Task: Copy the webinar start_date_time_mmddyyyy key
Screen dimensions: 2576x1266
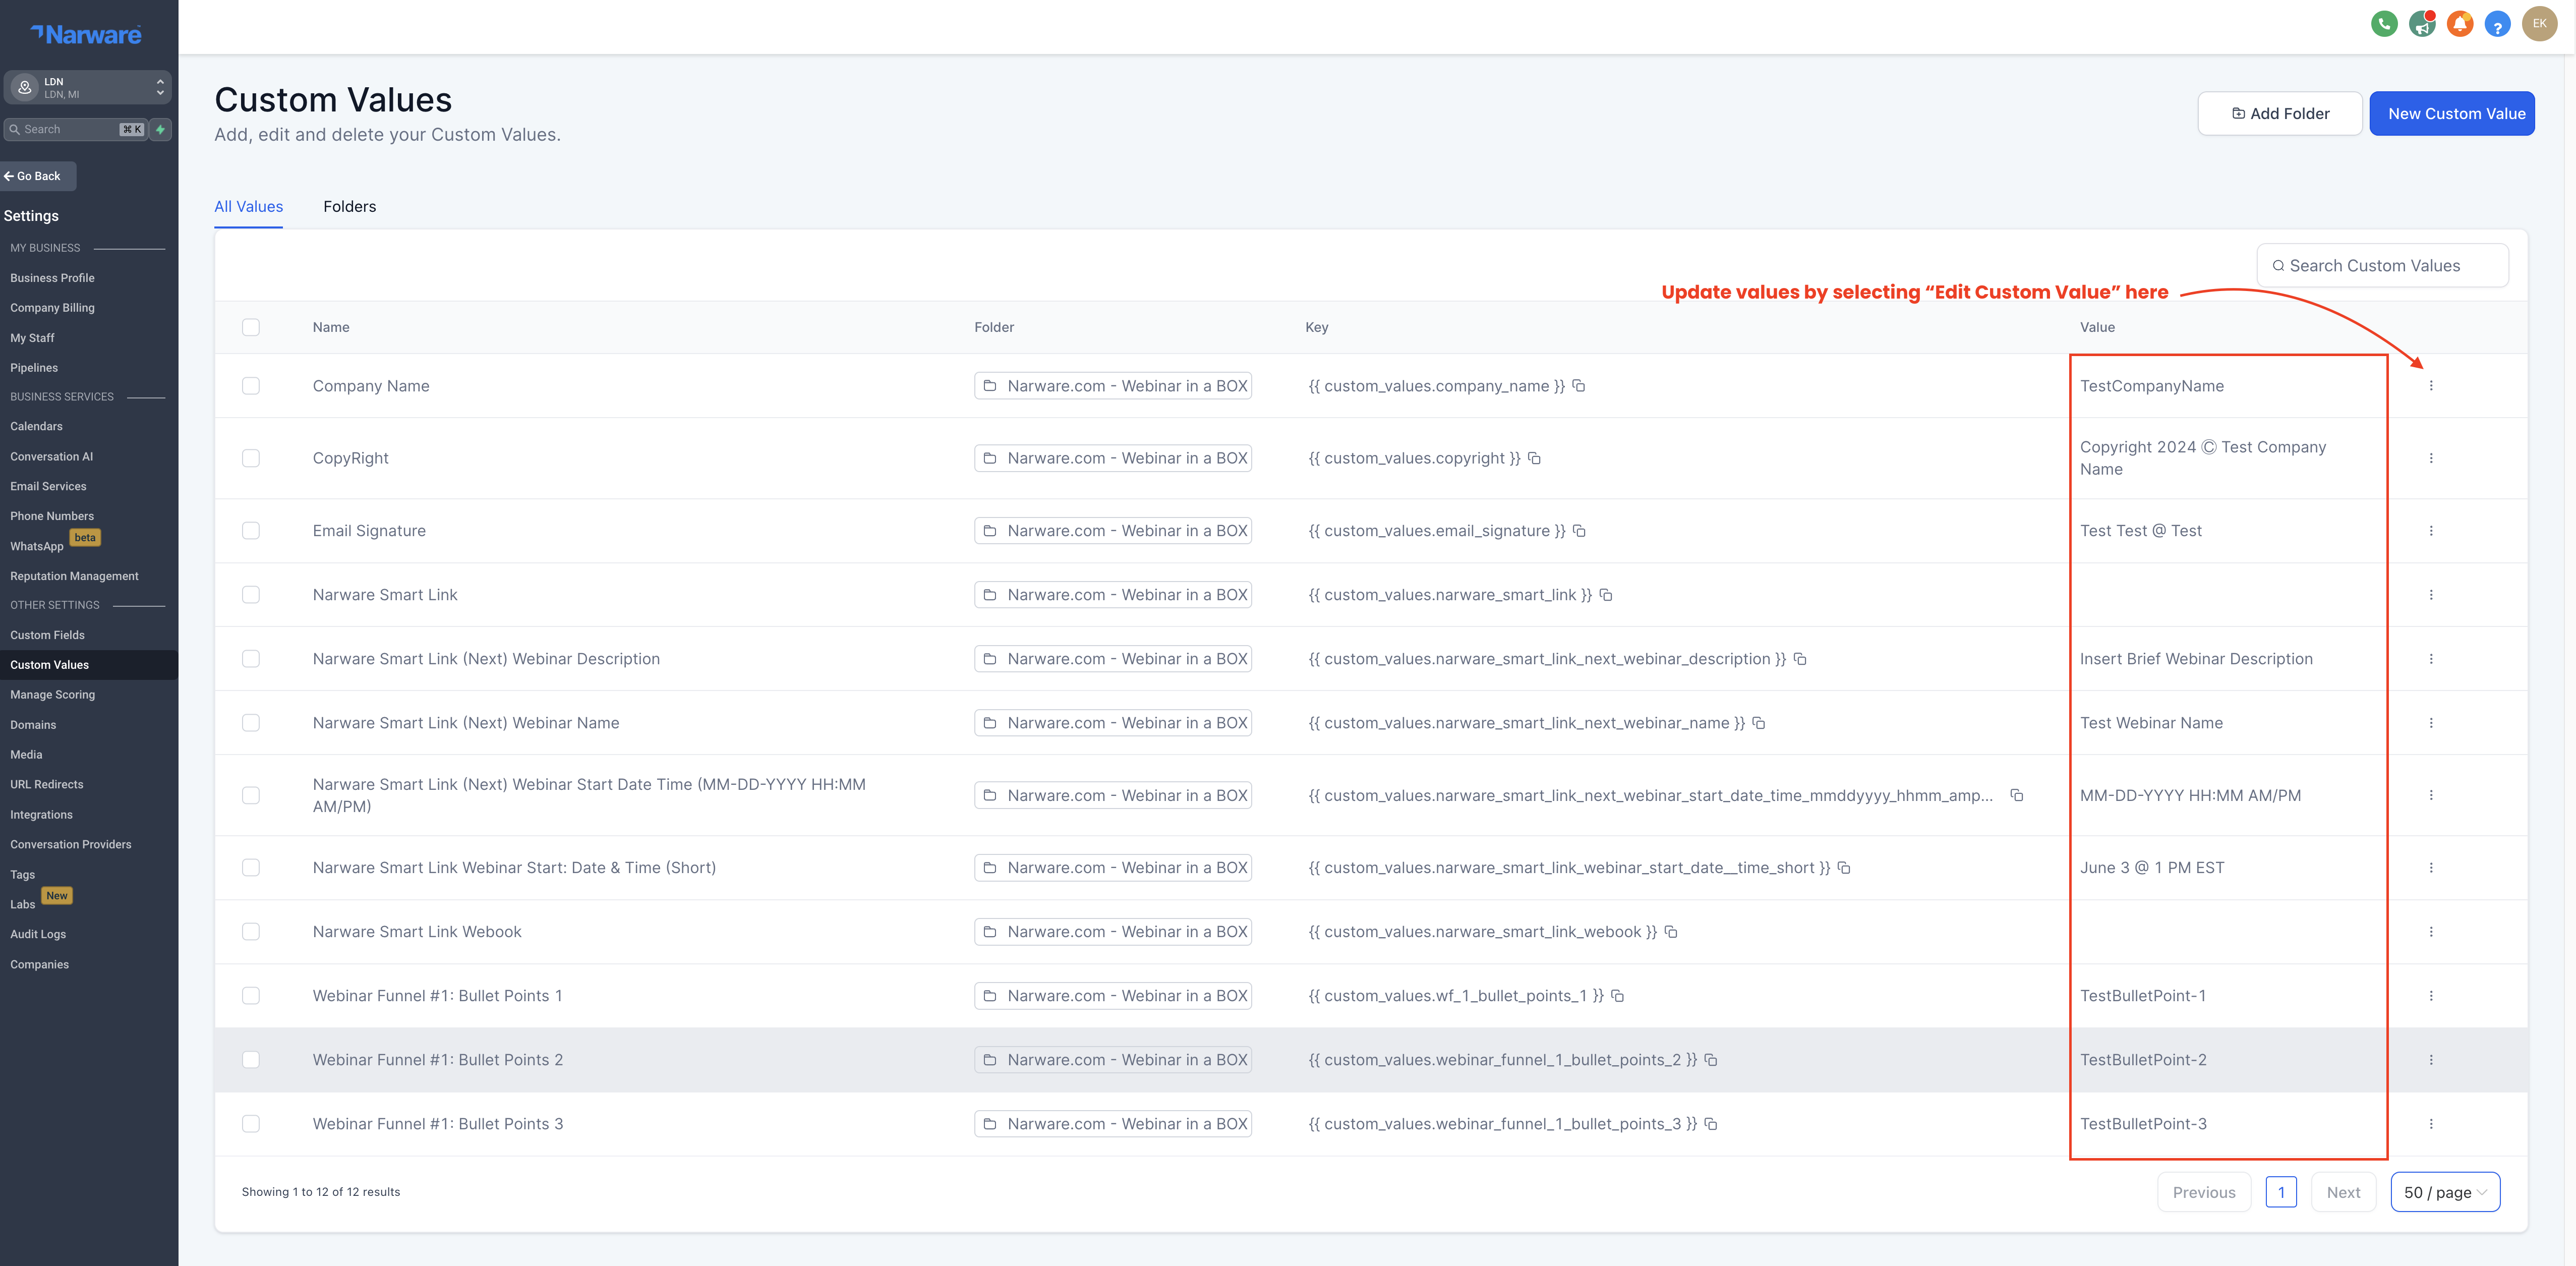Action: click(2016, 795)
